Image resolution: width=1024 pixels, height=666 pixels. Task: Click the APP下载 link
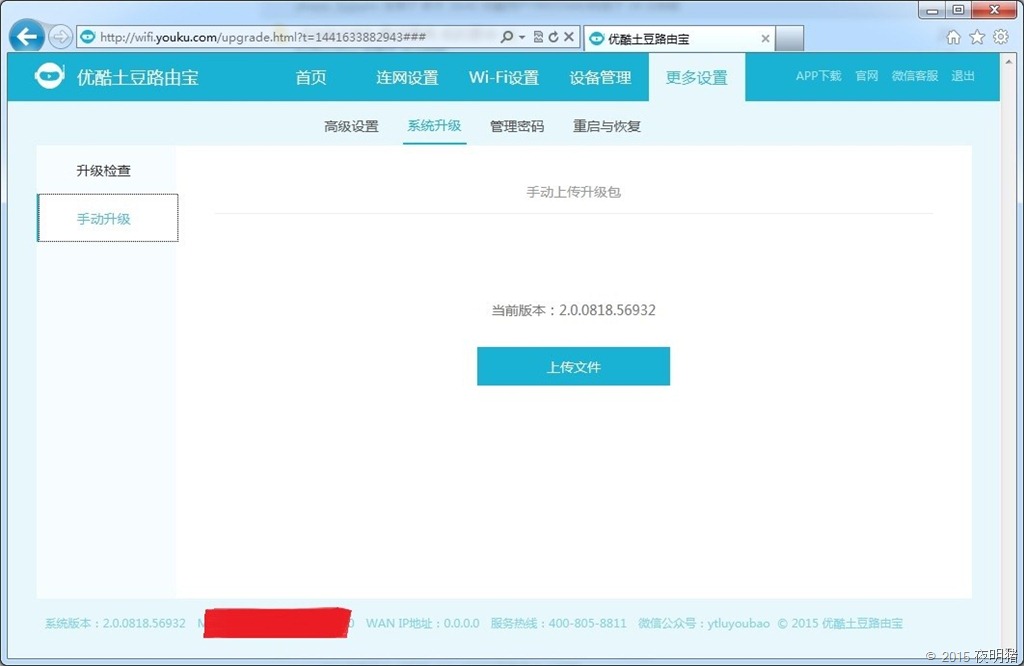(818, 76)
